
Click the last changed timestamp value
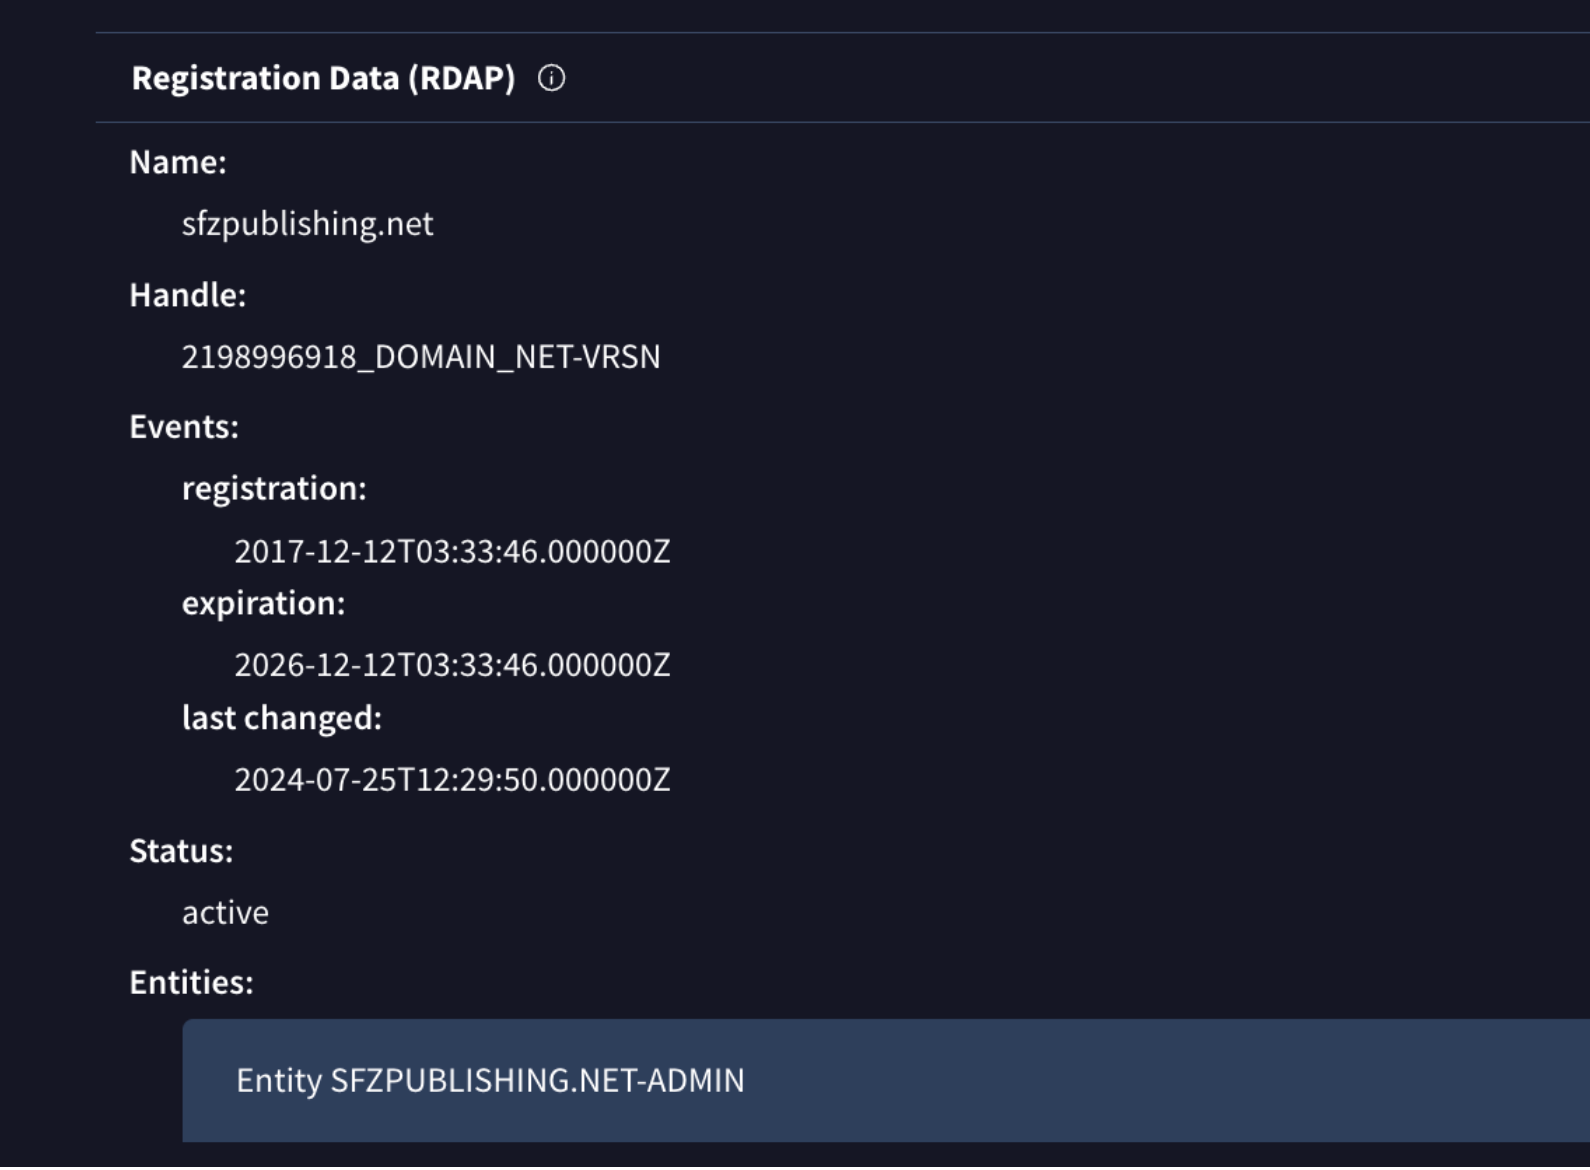click(452, 778)
